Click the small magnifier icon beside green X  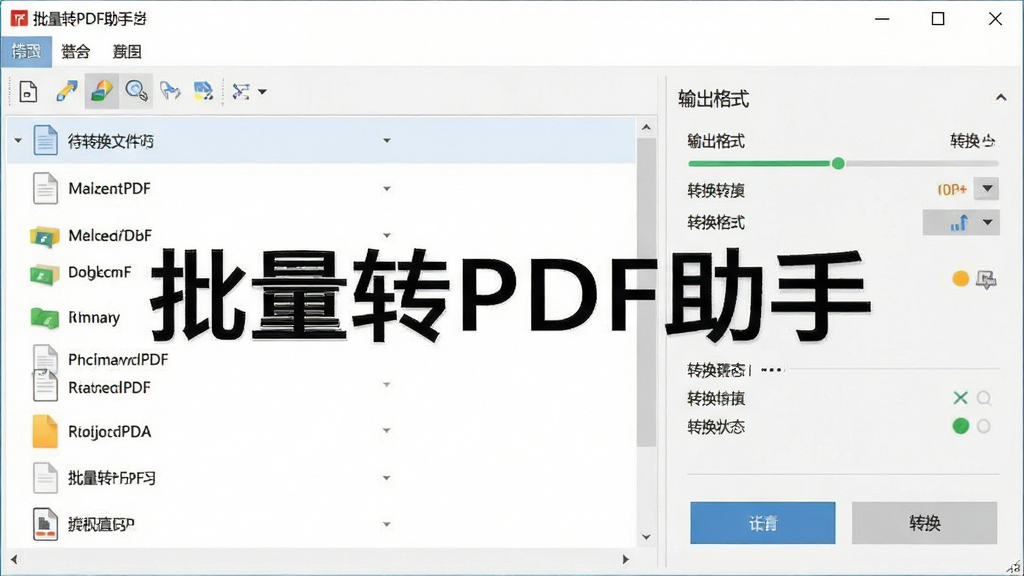[x=984, y=398]
